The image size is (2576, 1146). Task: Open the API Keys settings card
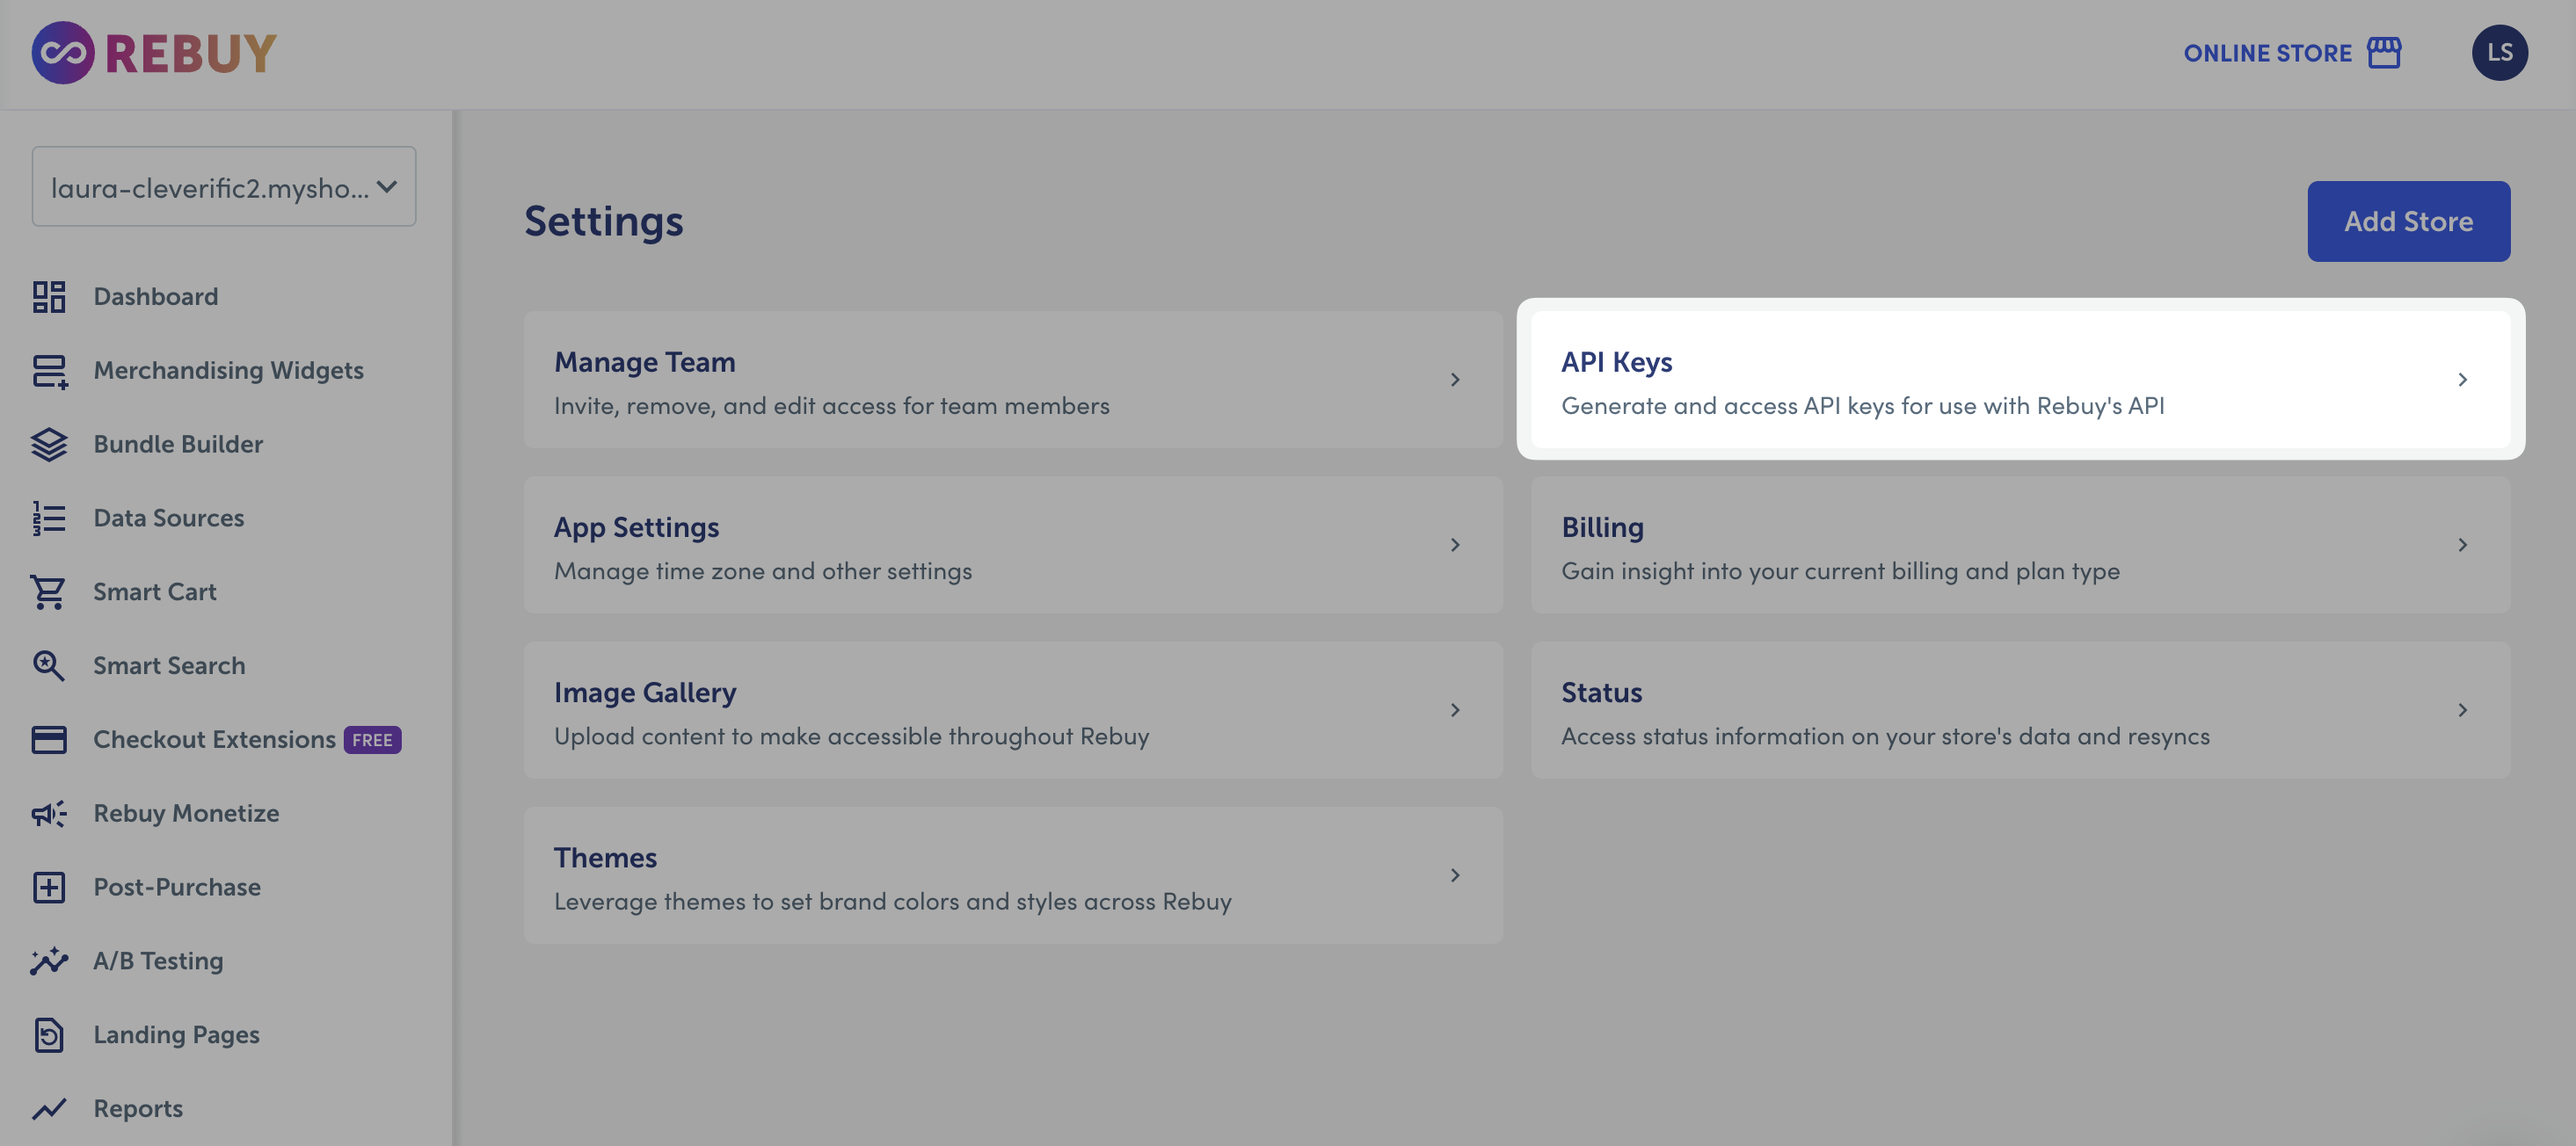coord(2020,380)
